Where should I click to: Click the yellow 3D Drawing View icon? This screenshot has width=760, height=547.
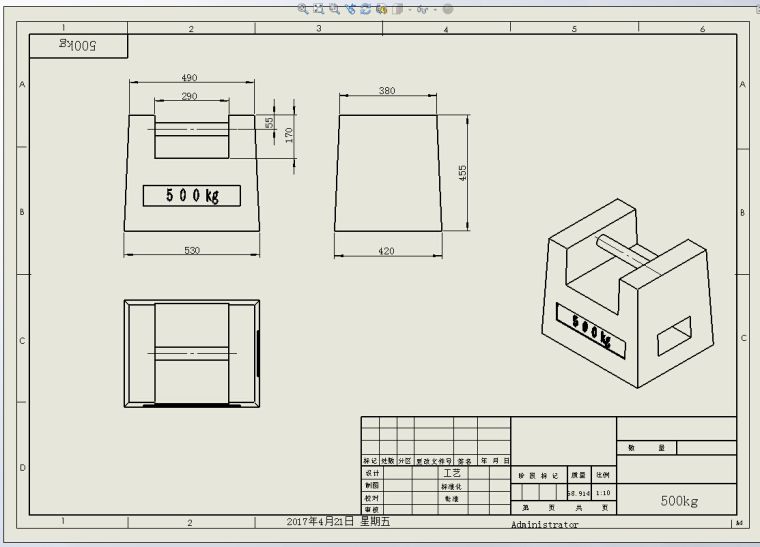(381, 8)
